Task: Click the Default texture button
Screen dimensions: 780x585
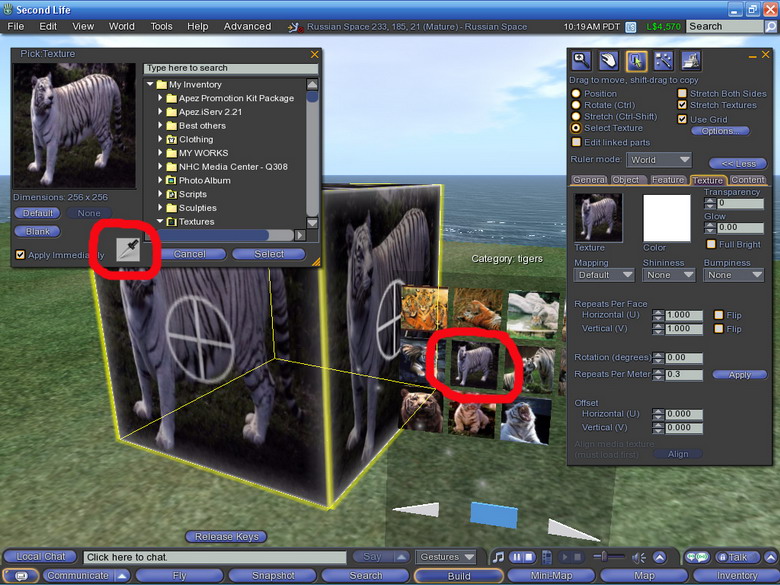Action: [38, 213]
